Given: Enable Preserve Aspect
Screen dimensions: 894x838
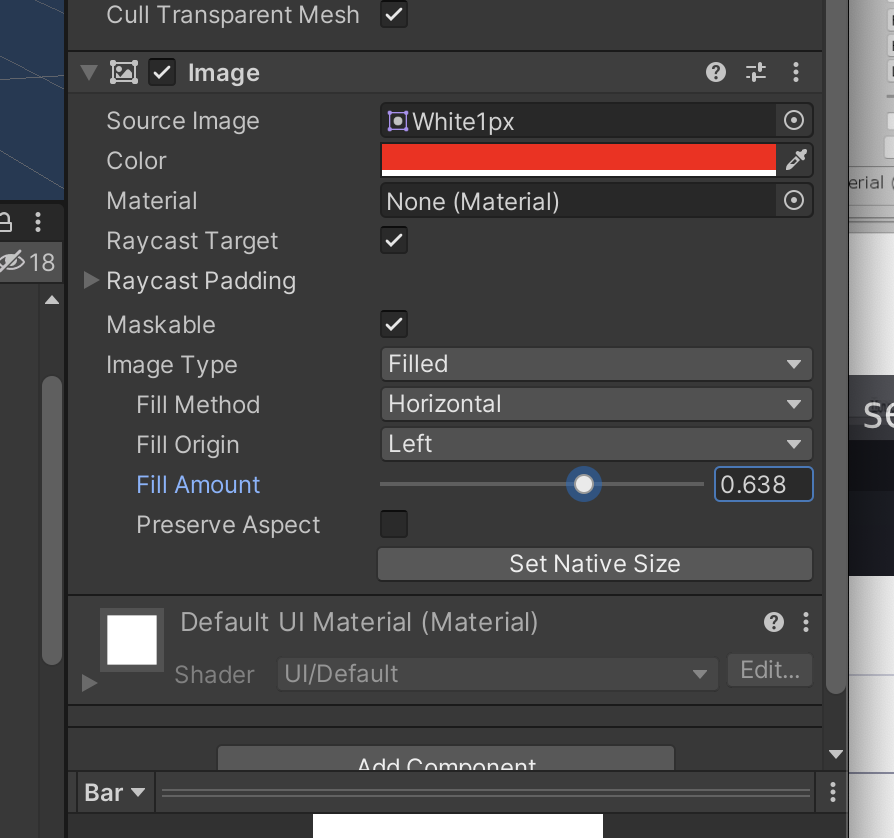Looking at the screenshot, I should point(393,524).
